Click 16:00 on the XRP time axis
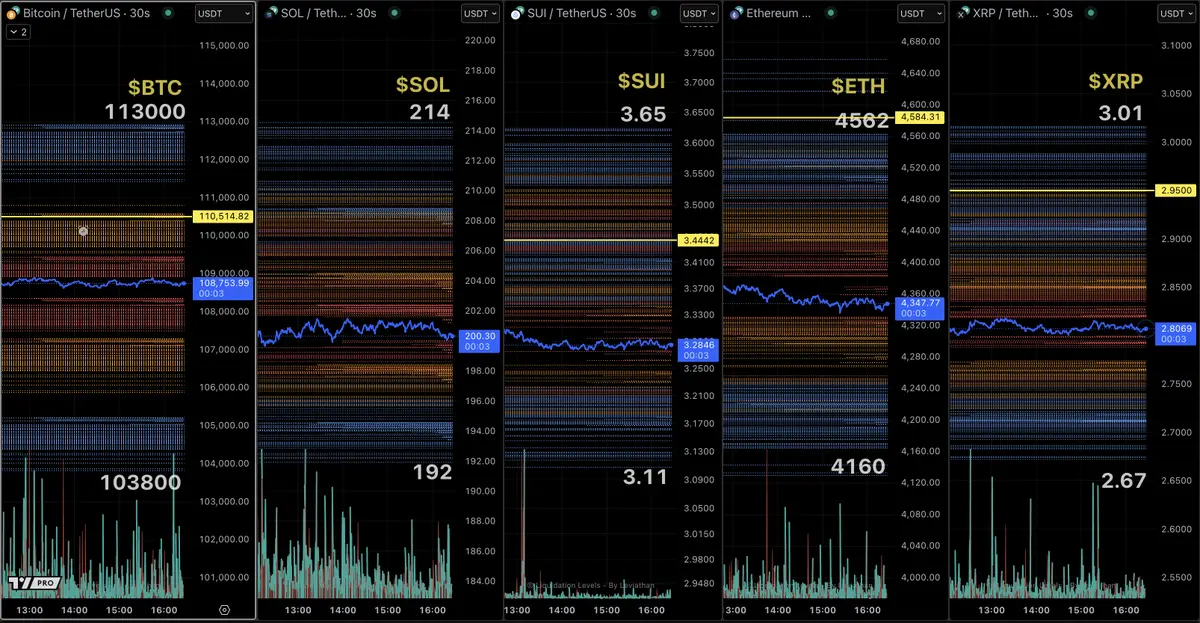 point(1128,610)
